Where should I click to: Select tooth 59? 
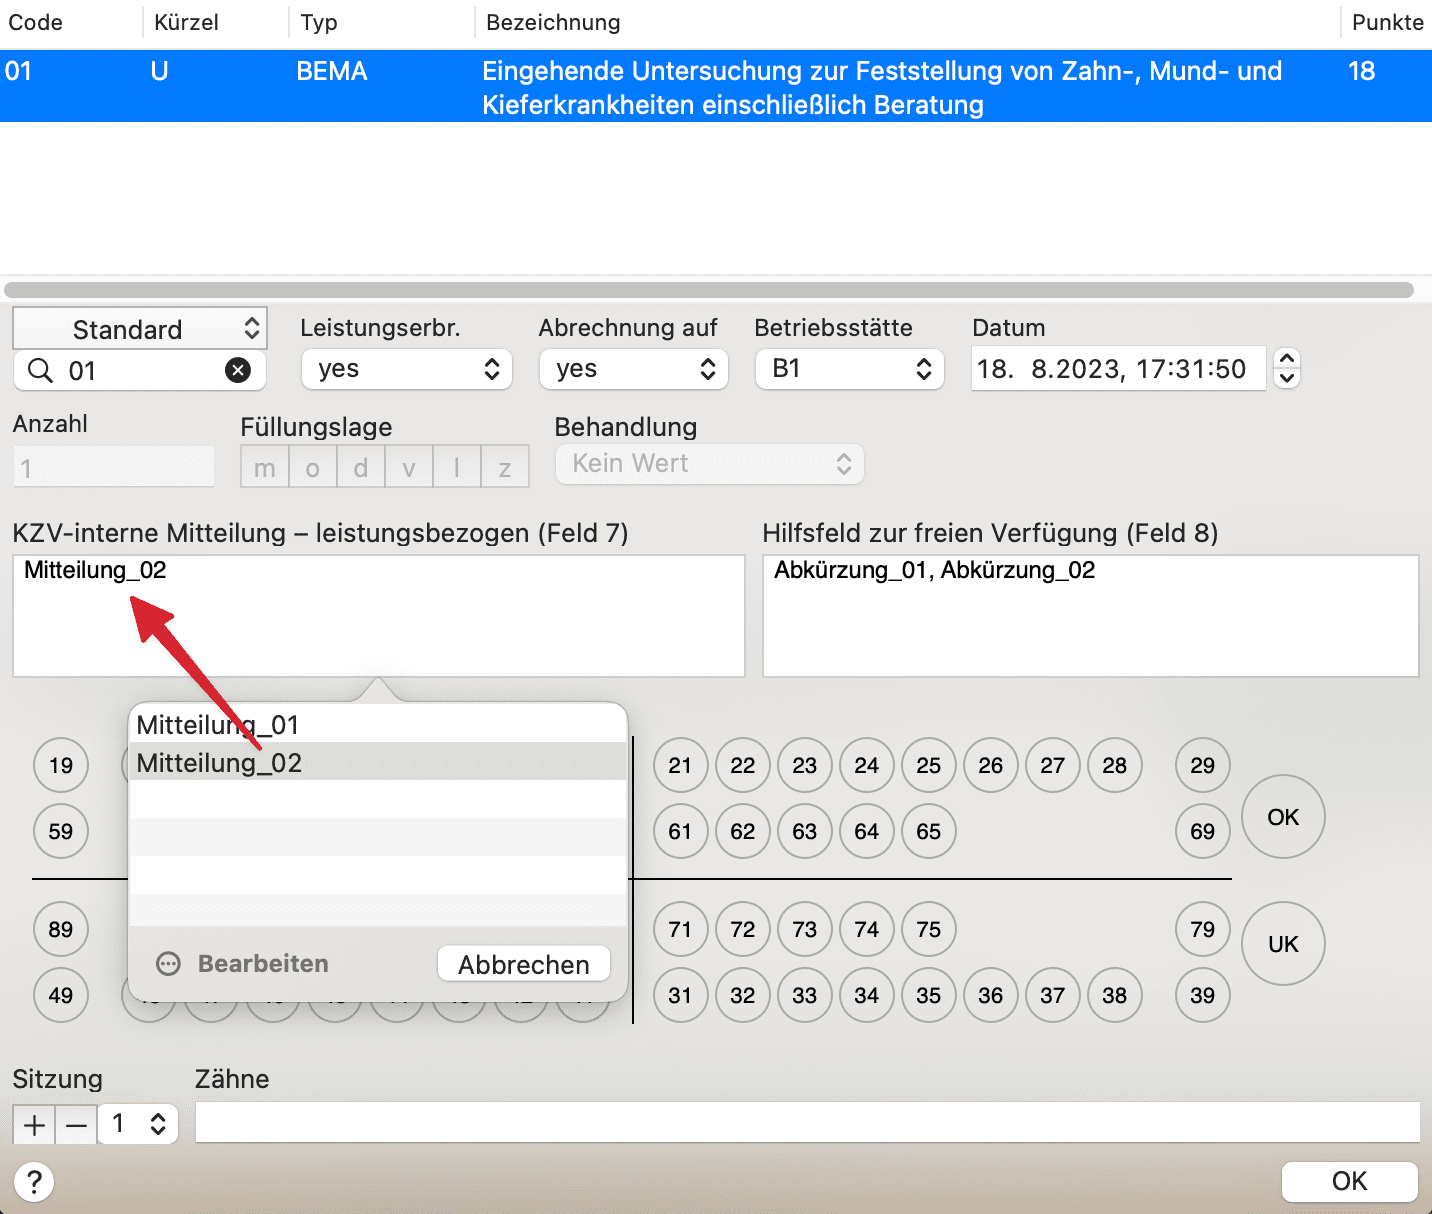61,832
